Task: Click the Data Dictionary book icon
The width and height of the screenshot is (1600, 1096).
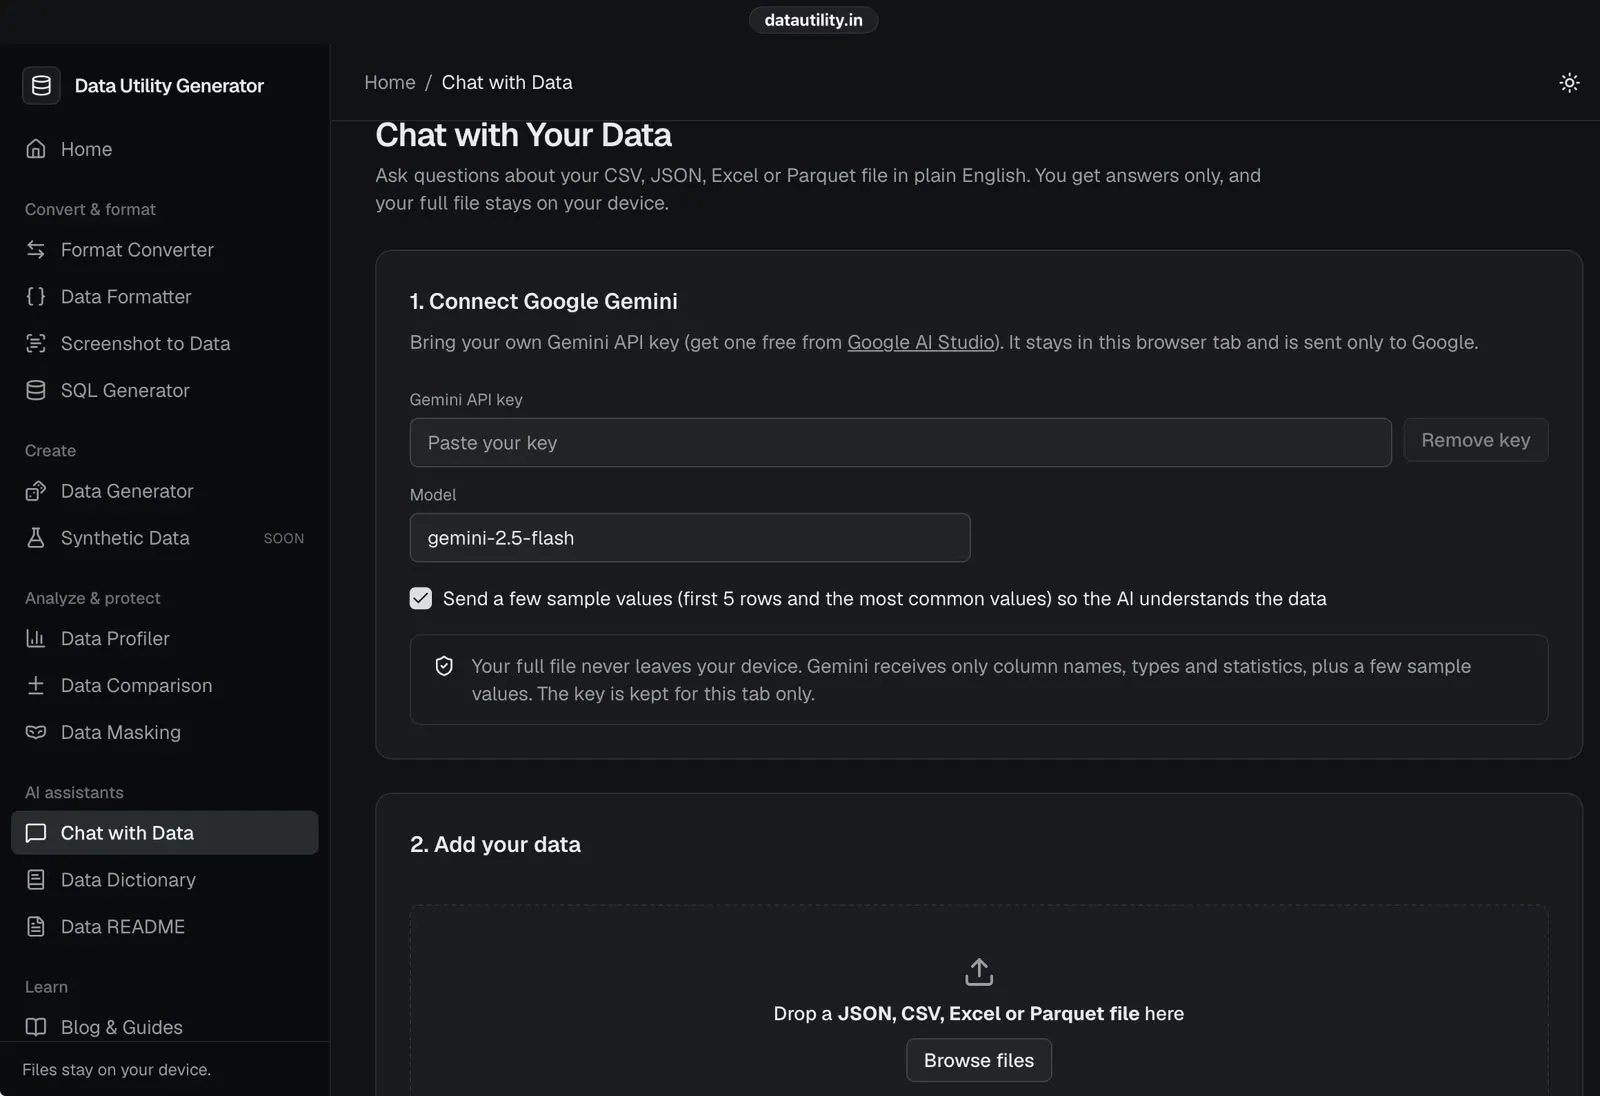Action: (x=36, y=880)
